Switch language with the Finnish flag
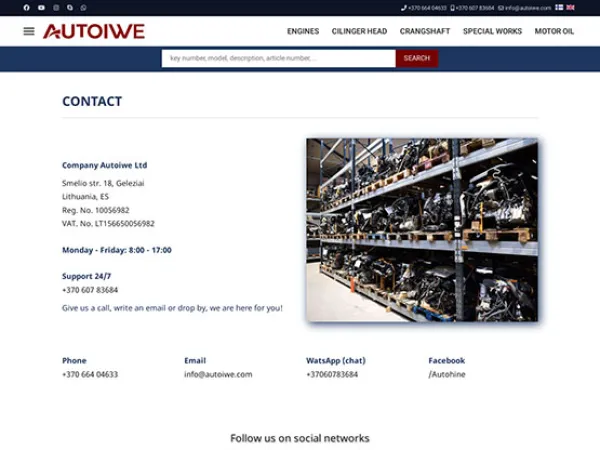Viewport: 600px width, 450px height. tap(559, 7)
